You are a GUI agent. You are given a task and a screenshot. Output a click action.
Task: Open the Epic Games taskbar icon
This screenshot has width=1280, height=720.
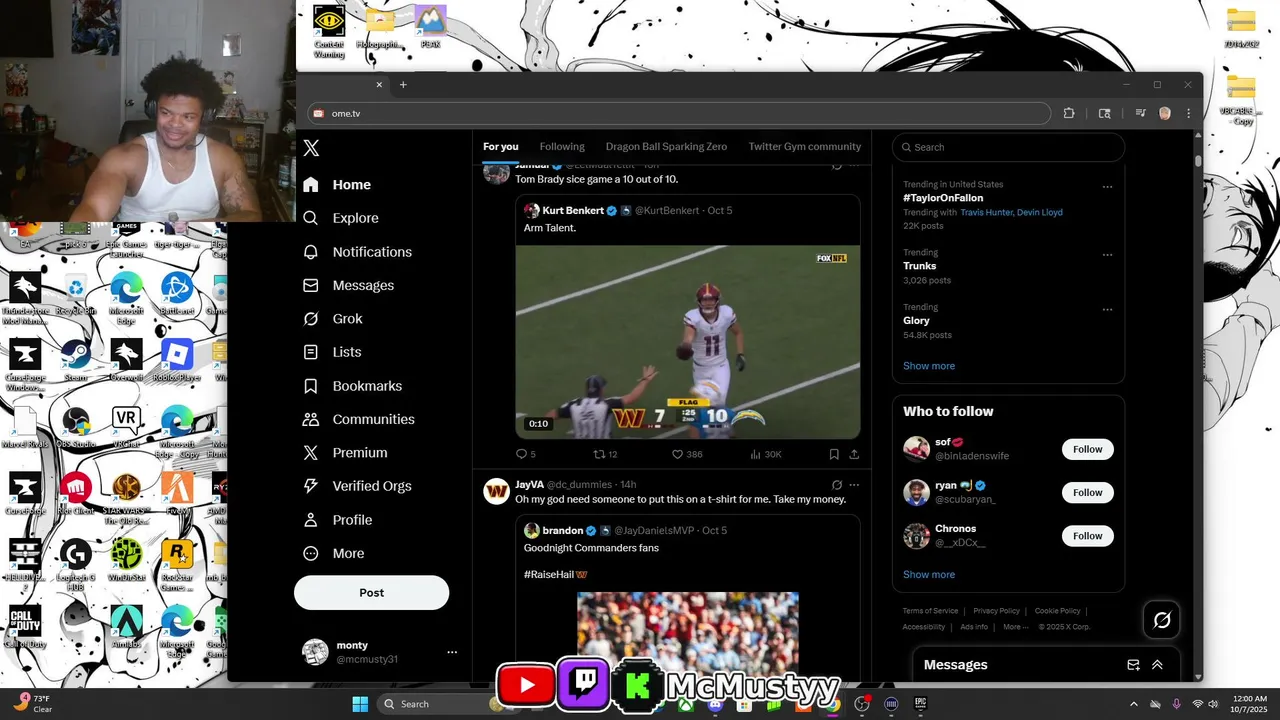coord(921,704)
